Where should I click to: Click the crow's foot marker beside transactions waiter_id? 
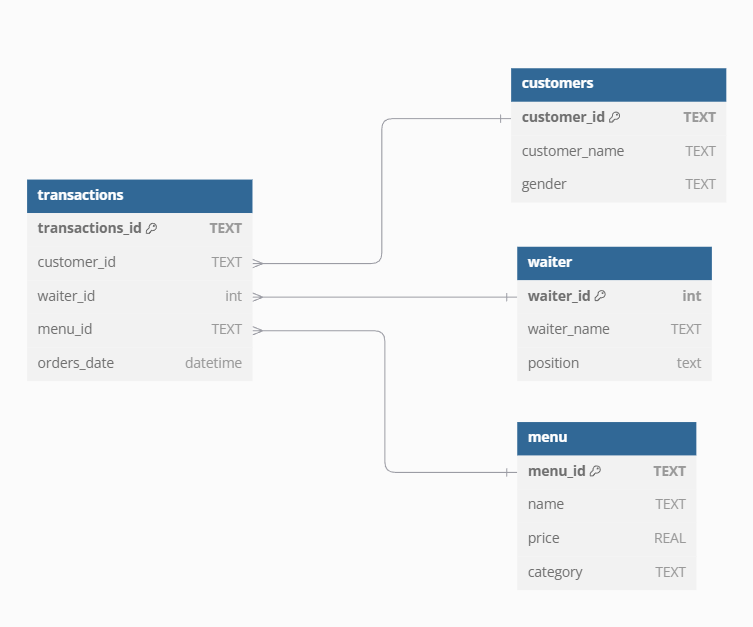click(x=258, y=296)
